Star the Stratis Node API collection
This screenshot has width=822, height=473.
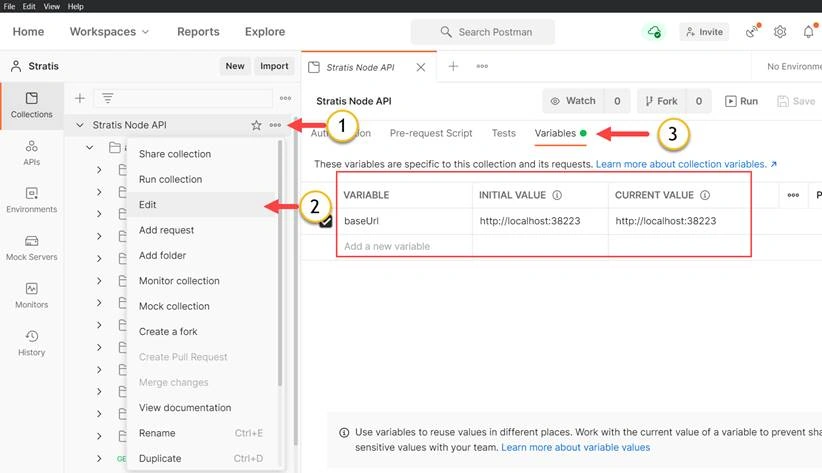coord(256,125)
